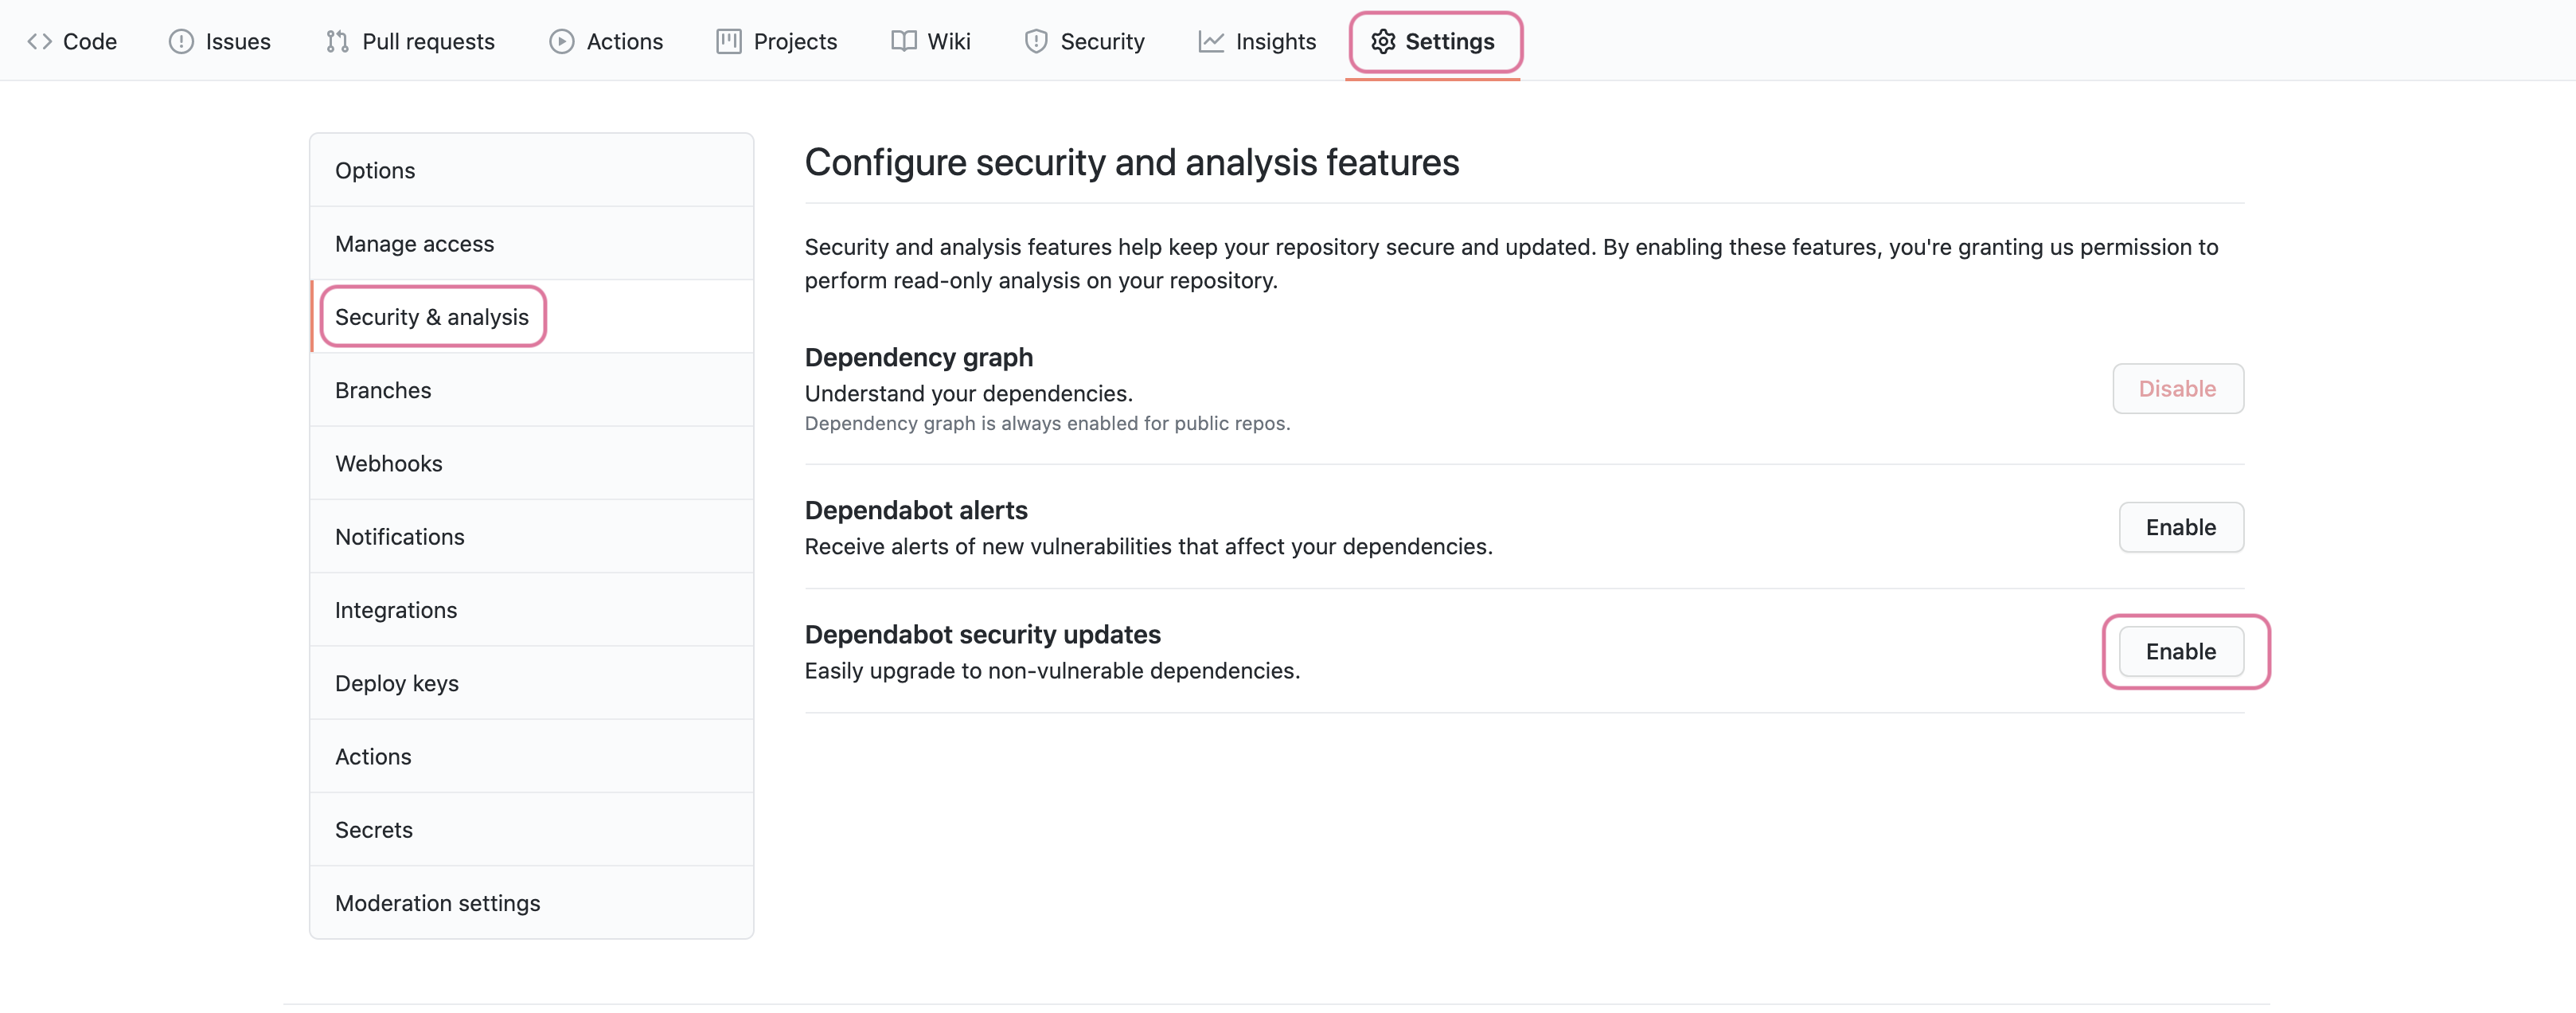Open Deploy keys settings
2576x1013 pixels.
[x=396, y=683]
